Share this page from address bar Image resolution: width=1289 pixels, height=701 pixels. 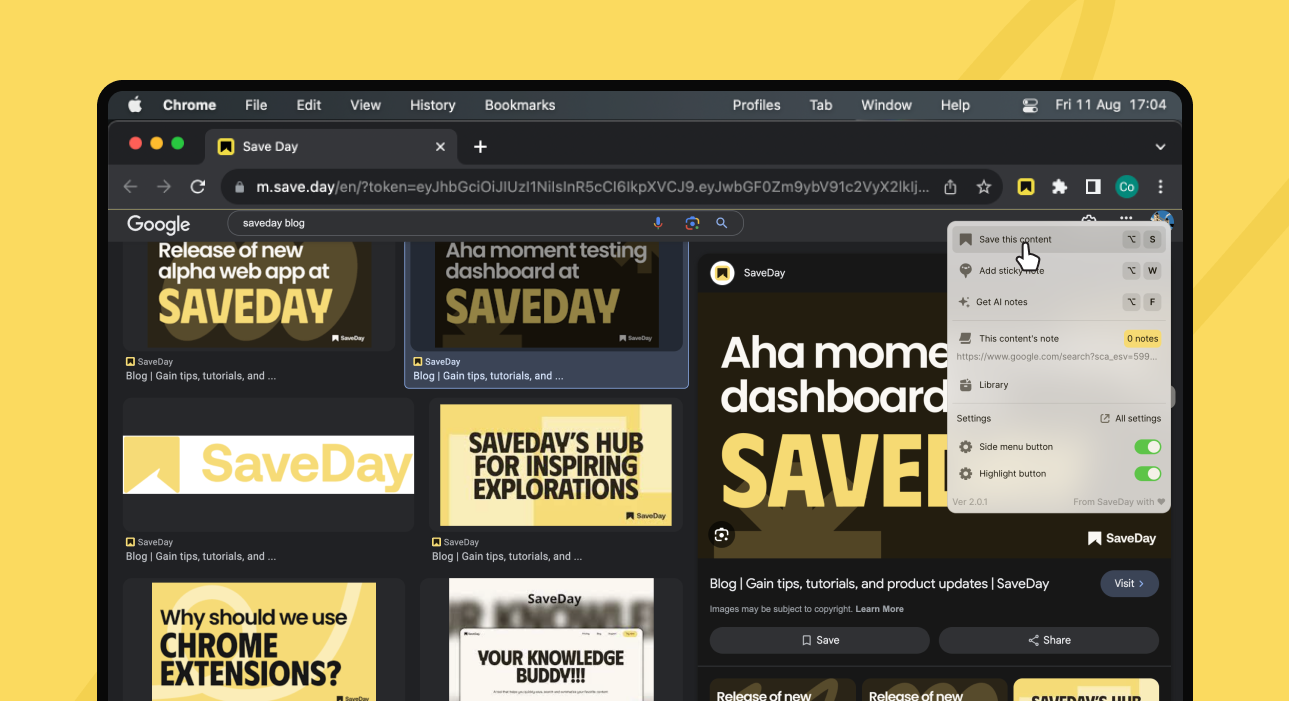click(951, 187)
